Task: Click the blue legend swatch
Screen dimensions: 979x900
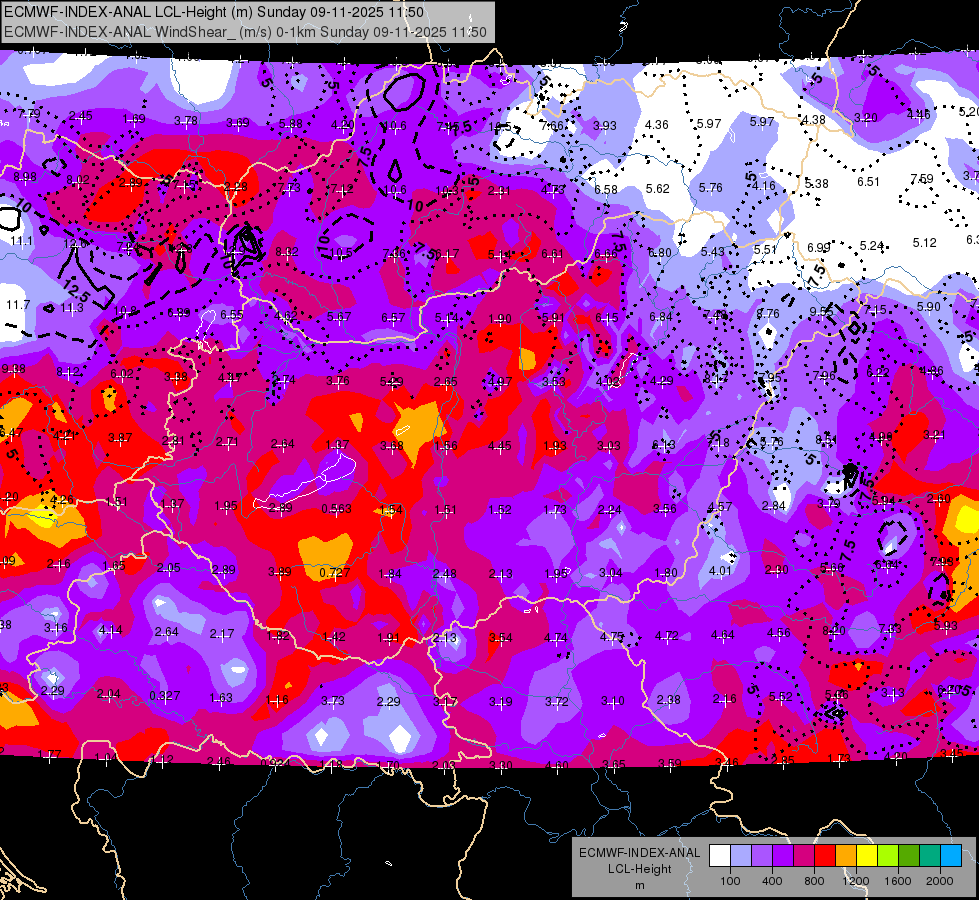Action: pyautogui.click(x=951, y=856)
